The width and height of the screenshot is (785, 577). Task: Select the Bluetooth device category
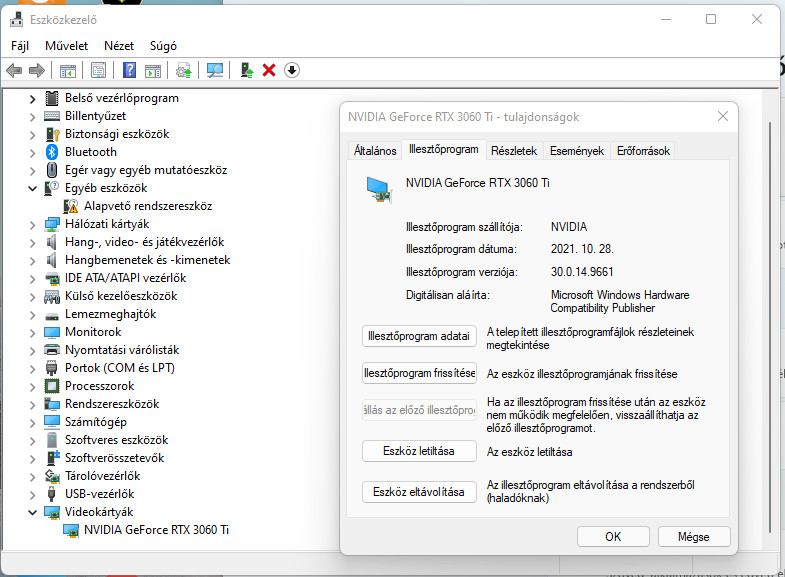(x=90, y=152)
